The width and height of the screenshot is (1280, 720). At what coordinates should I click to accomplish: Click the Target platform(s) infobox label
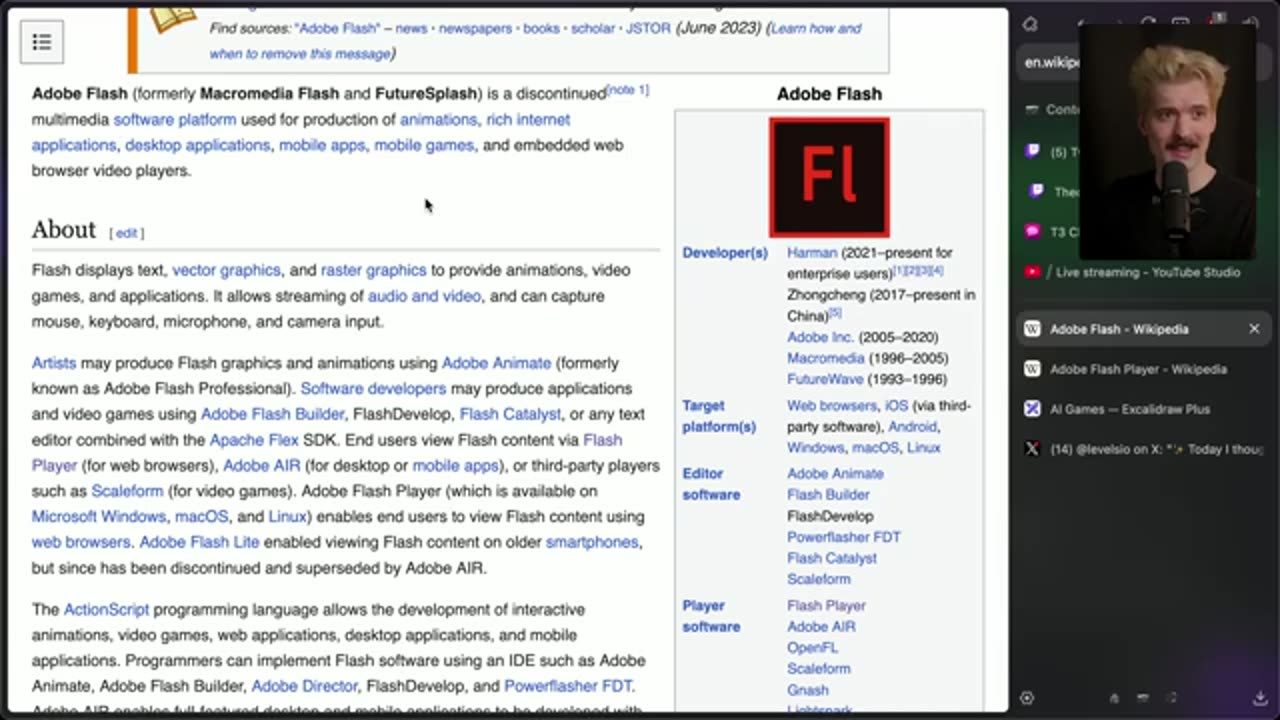(719, 416)
